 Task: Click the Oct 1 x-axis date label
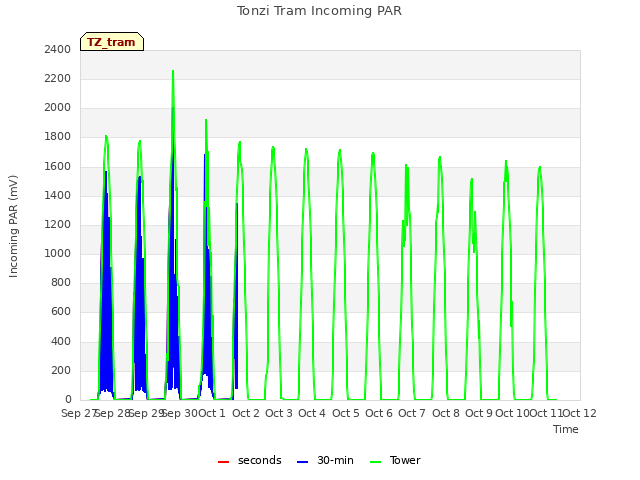[212, 413]
